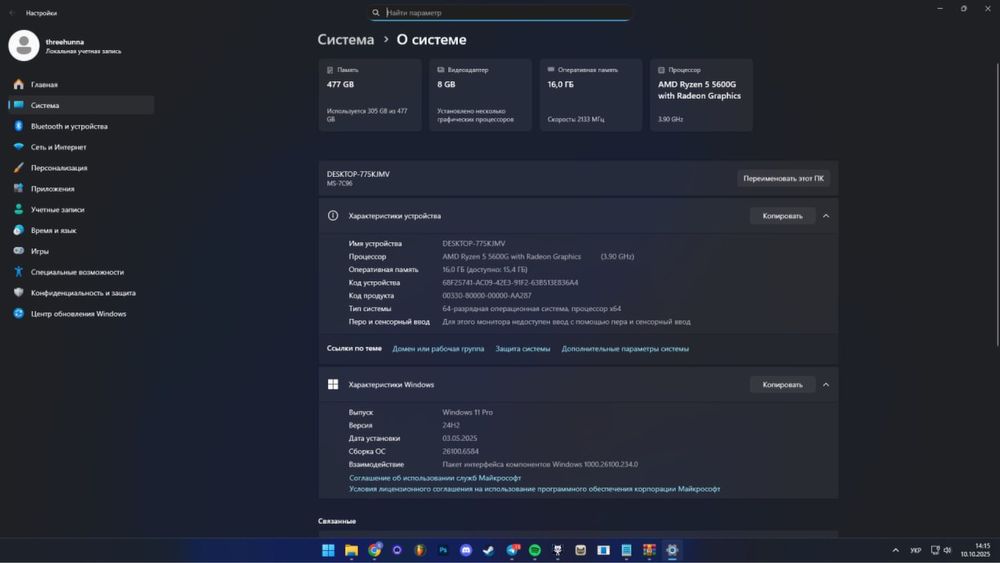Open Специальные возможности accessibility icon
The width and height of the screenshot is (1000, 563).
18,272
